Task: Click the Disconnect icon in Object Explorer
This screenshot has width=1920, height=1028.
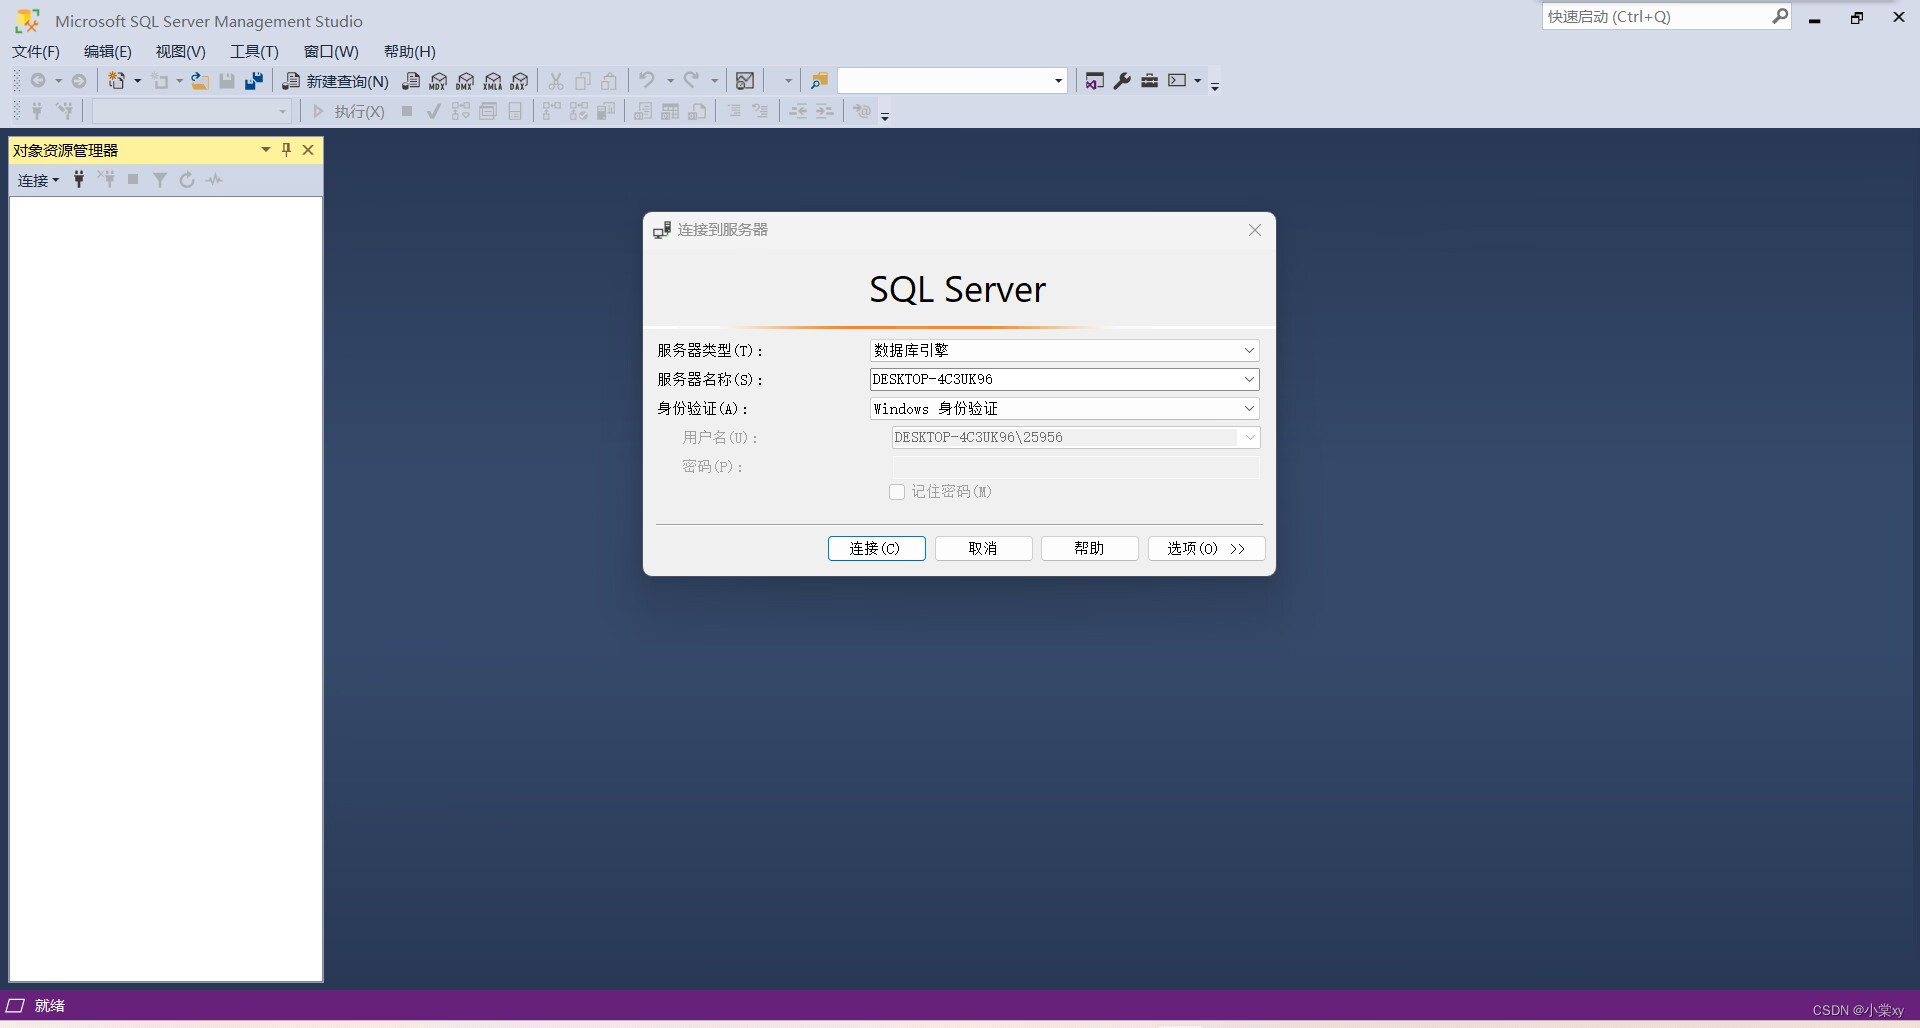Action: [106, 180]
